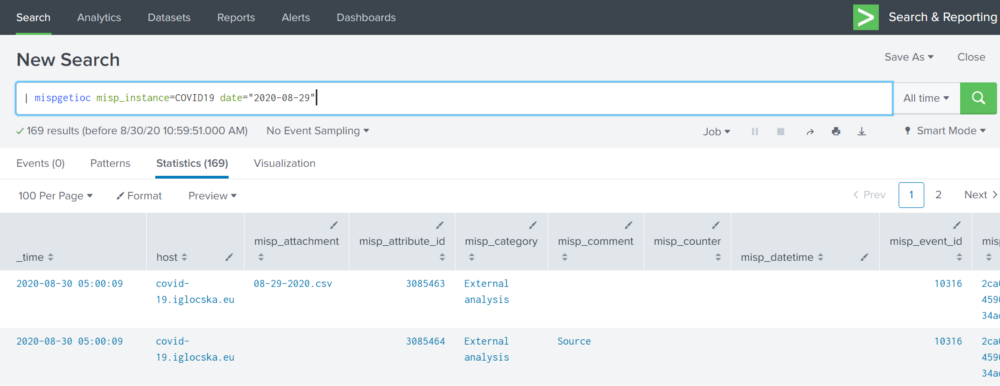Switch to Events (0) tab
Image resolution: width=1000 pixels, height=386 pixels.
[40, 163]
